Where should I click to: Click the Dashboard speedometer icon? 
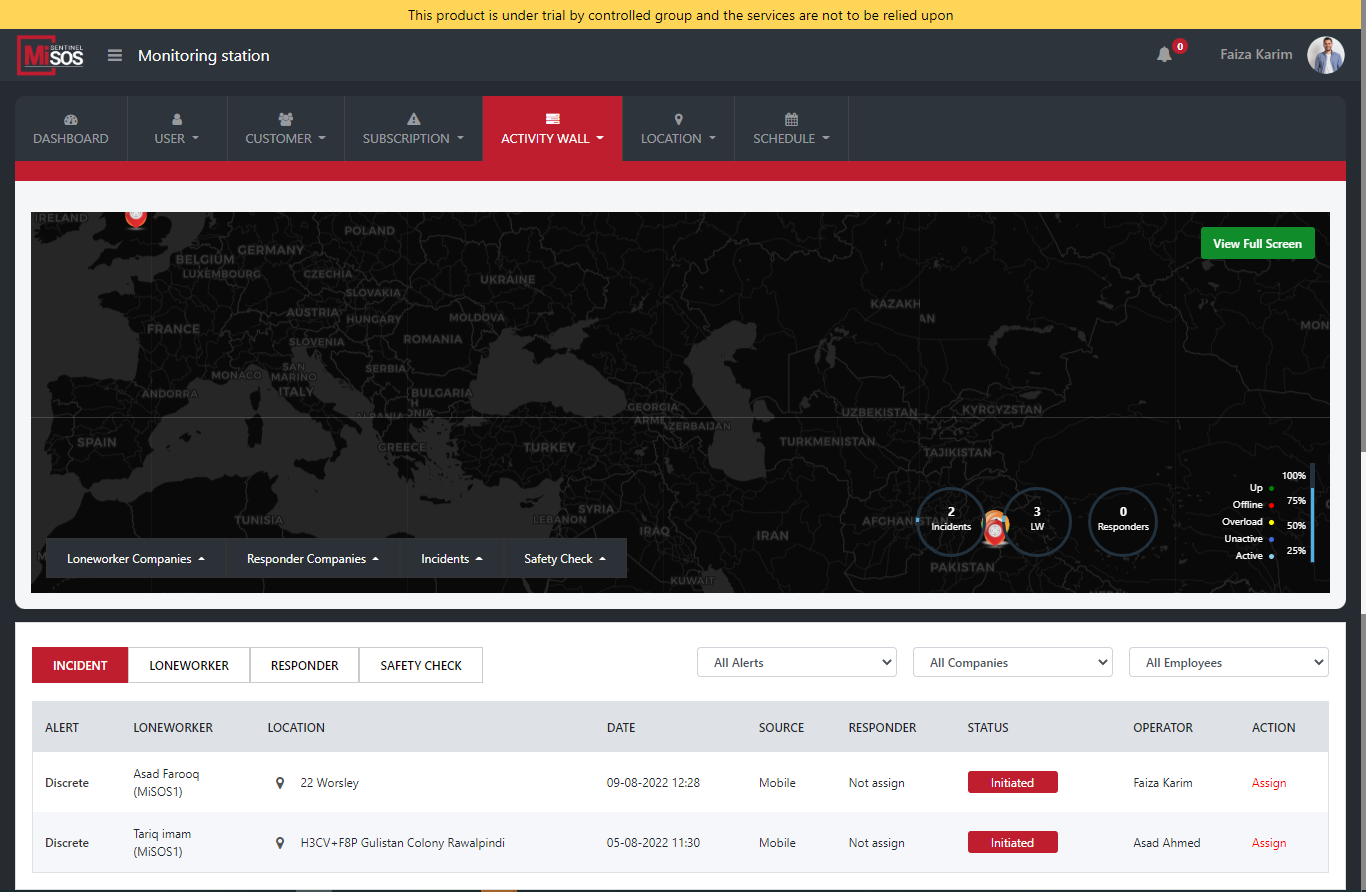pyautogui.click(x=70, y=119)
